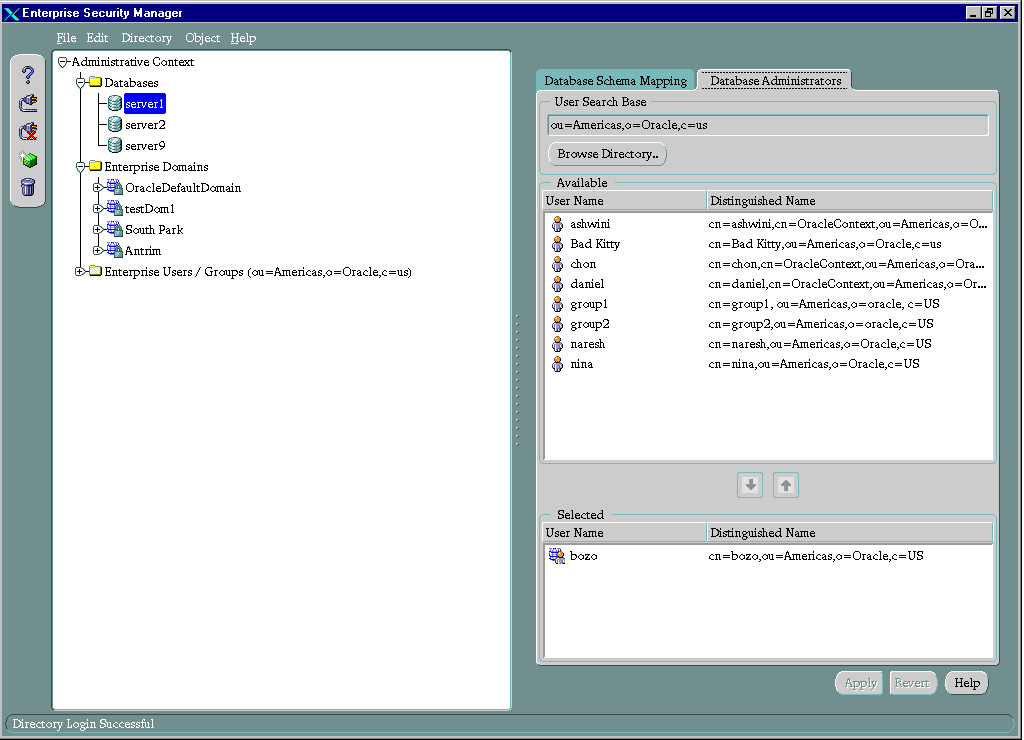Click the trash can delete icon

point(28,186)
